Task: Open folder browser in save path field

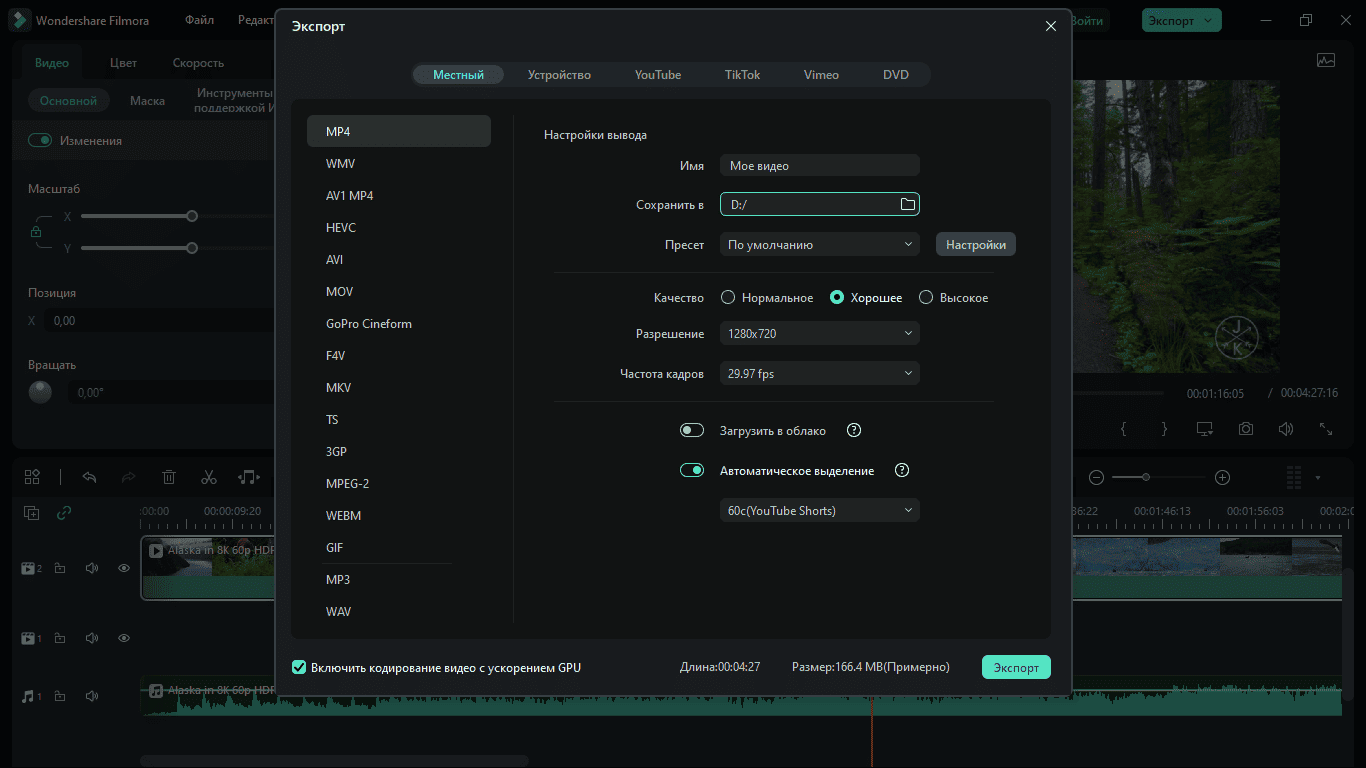Action: (907, 204)
